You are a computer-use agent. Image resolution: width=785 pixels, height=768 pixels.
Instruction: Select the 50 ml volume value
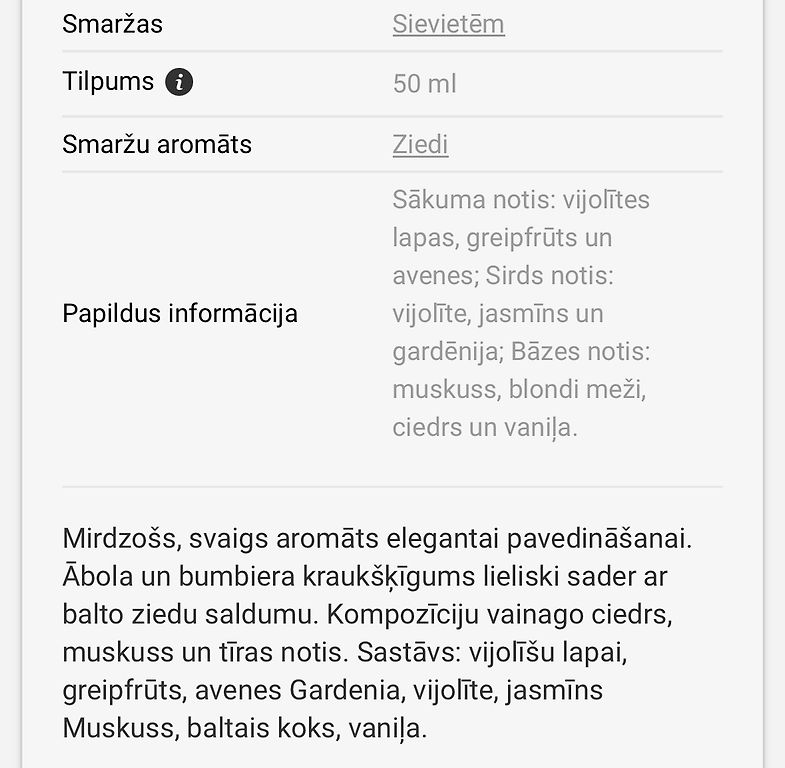[424, 84]
